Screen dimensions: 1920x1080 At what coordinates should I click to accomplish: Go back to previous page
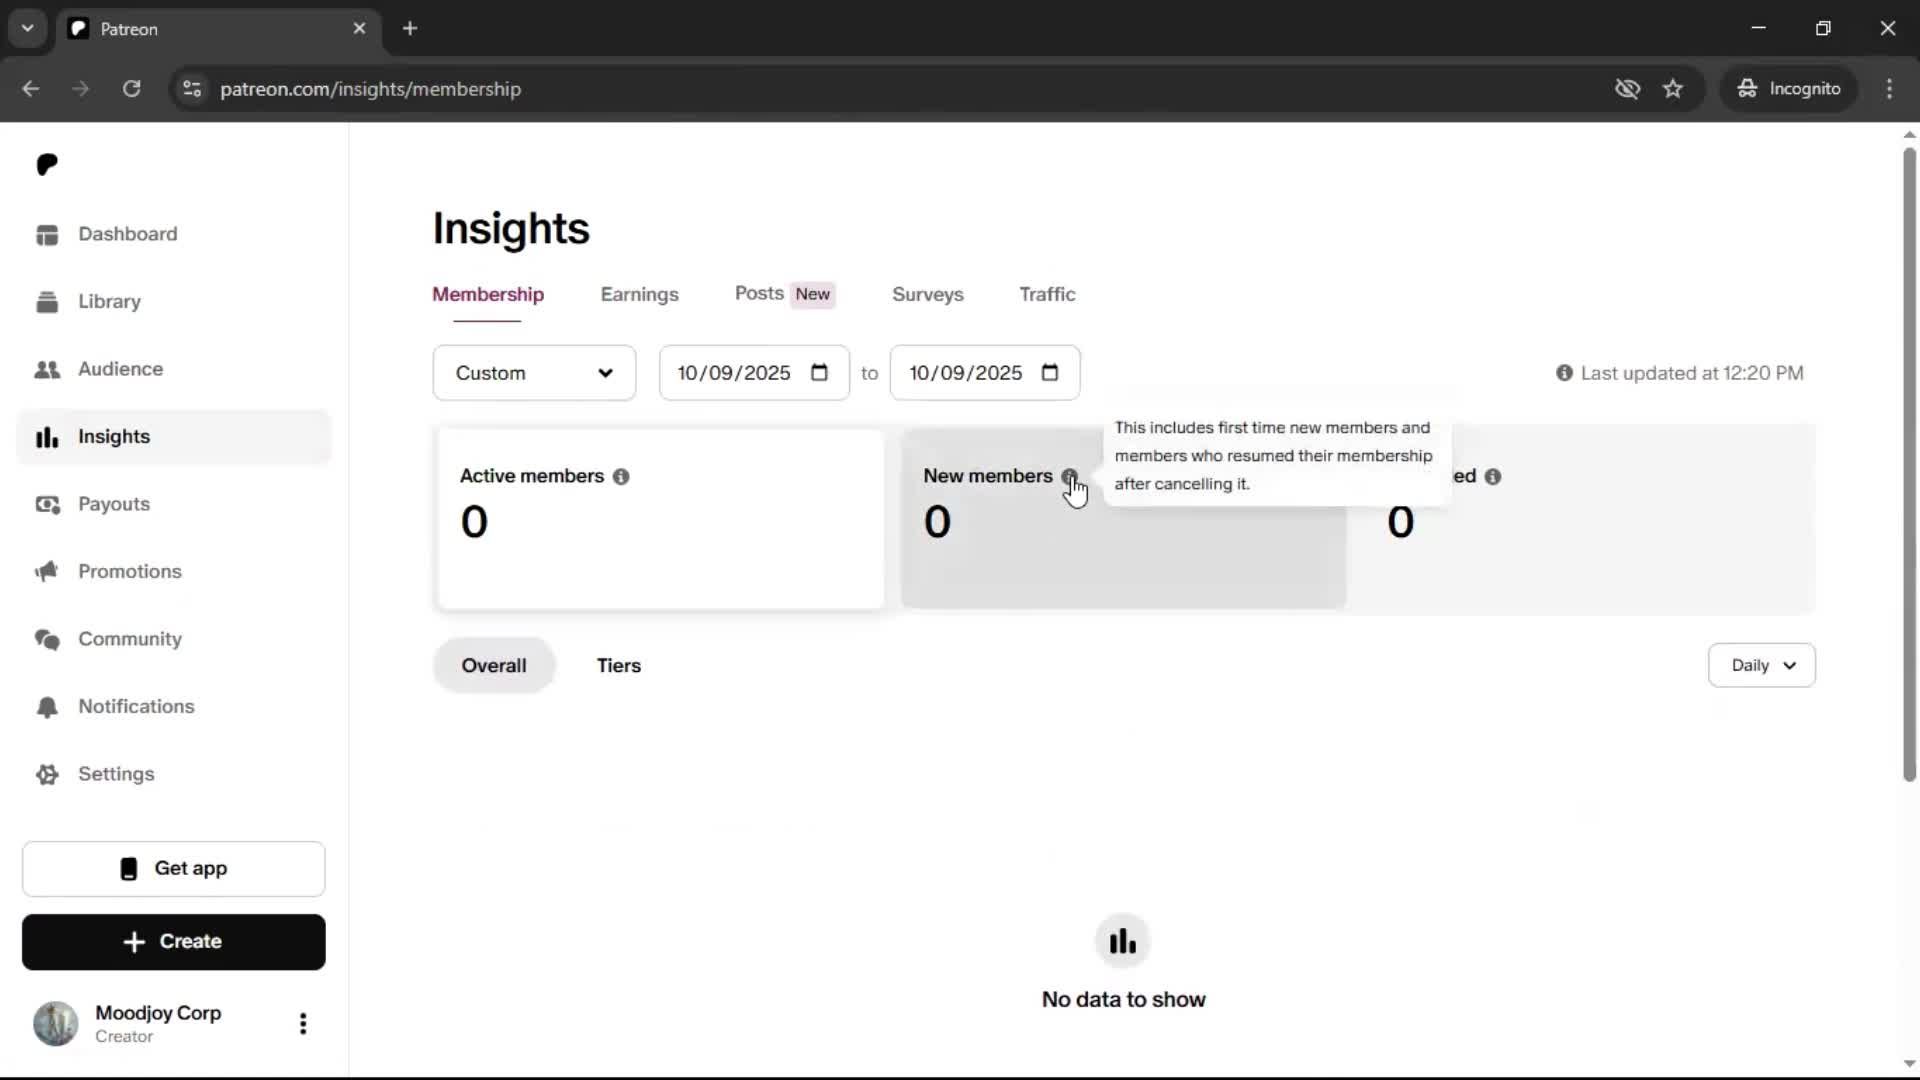coord(31,89)
